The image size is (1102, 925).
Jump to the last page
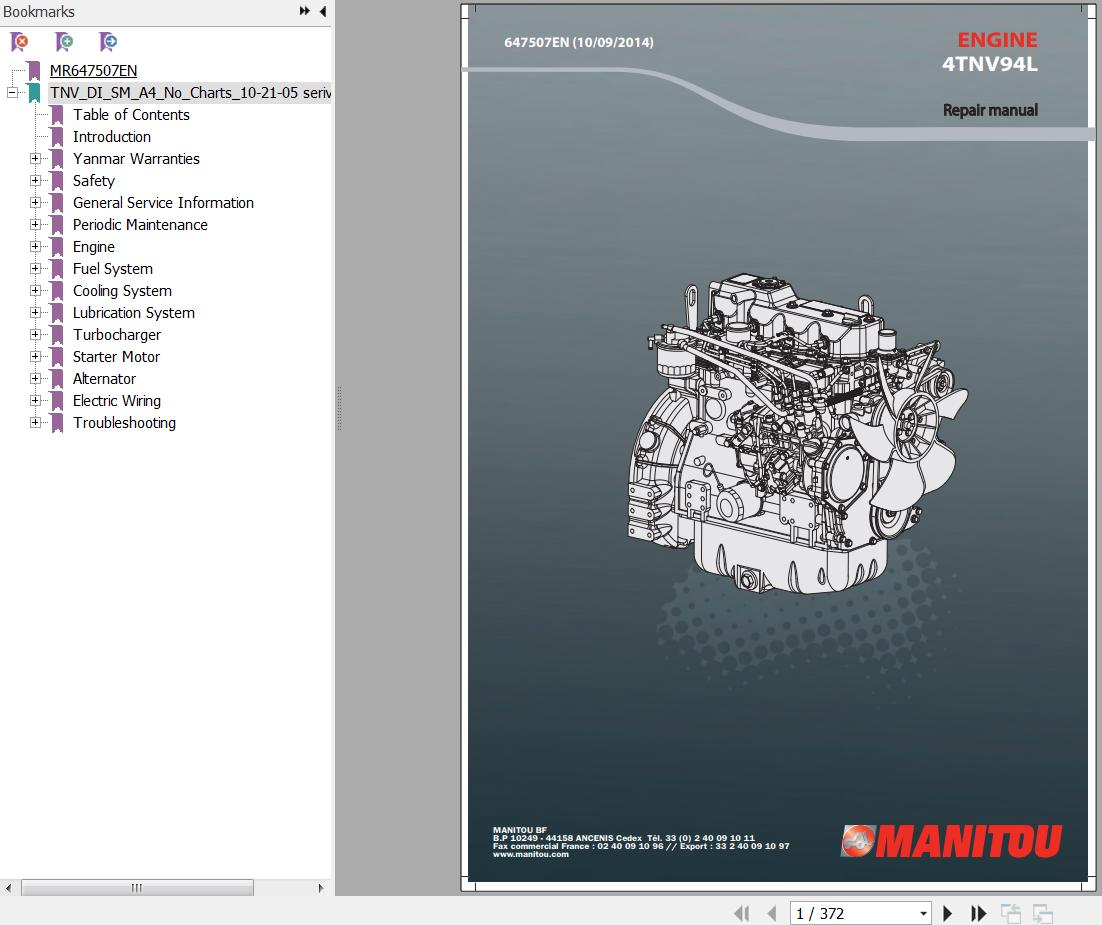[x=978, y=913]
